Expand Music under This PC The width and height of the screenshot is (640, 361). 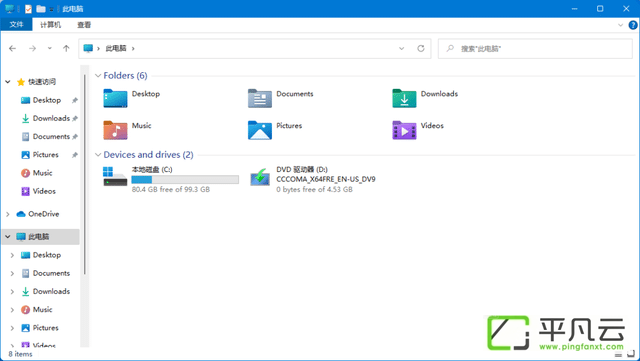(x=12, y=310)
